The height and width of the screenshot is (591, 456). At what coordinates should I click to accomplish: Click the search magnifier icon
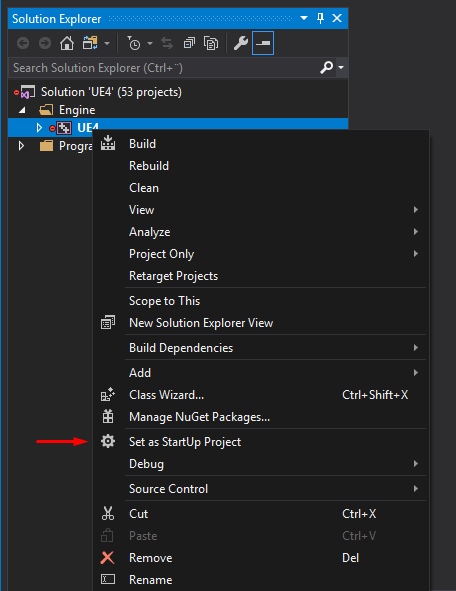click(x=326, y=67)
